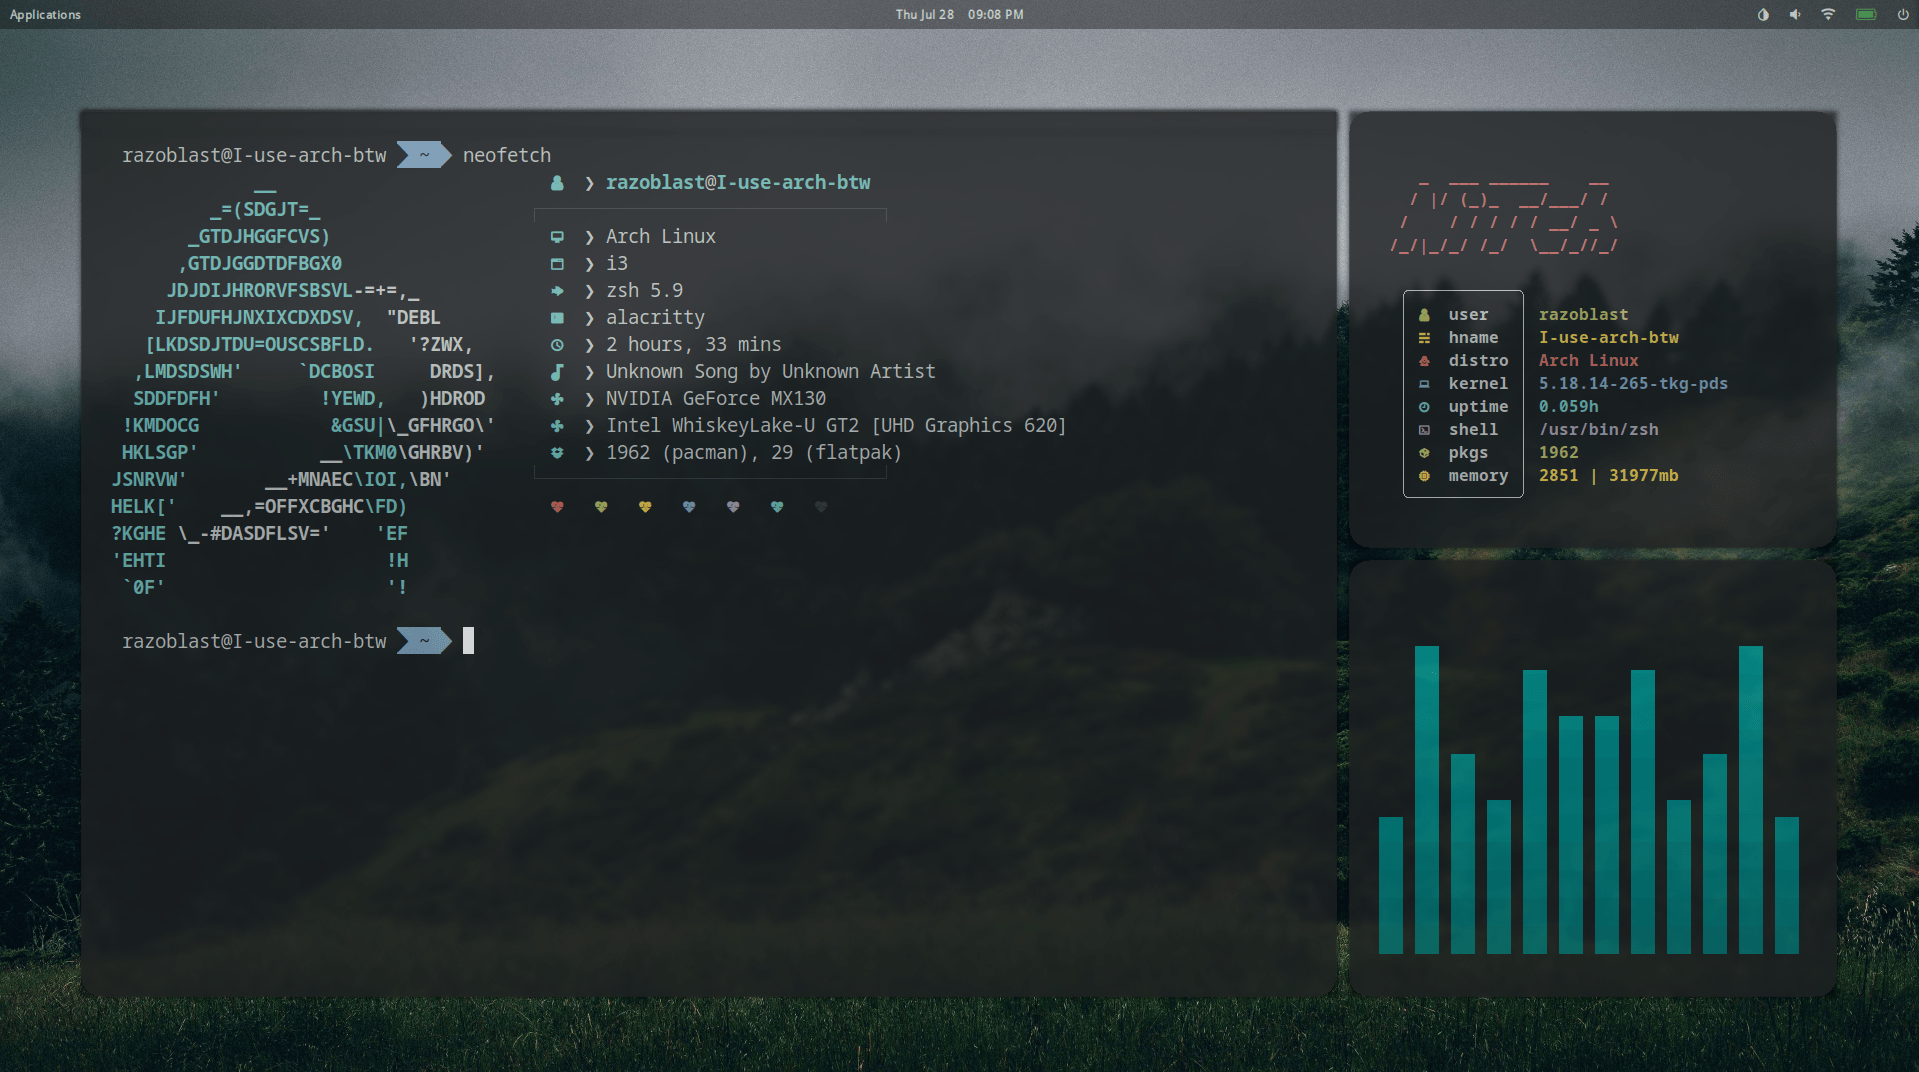Click the memory chip icon beside 31977mb
The image size is (1919, 1072).
1424,476
